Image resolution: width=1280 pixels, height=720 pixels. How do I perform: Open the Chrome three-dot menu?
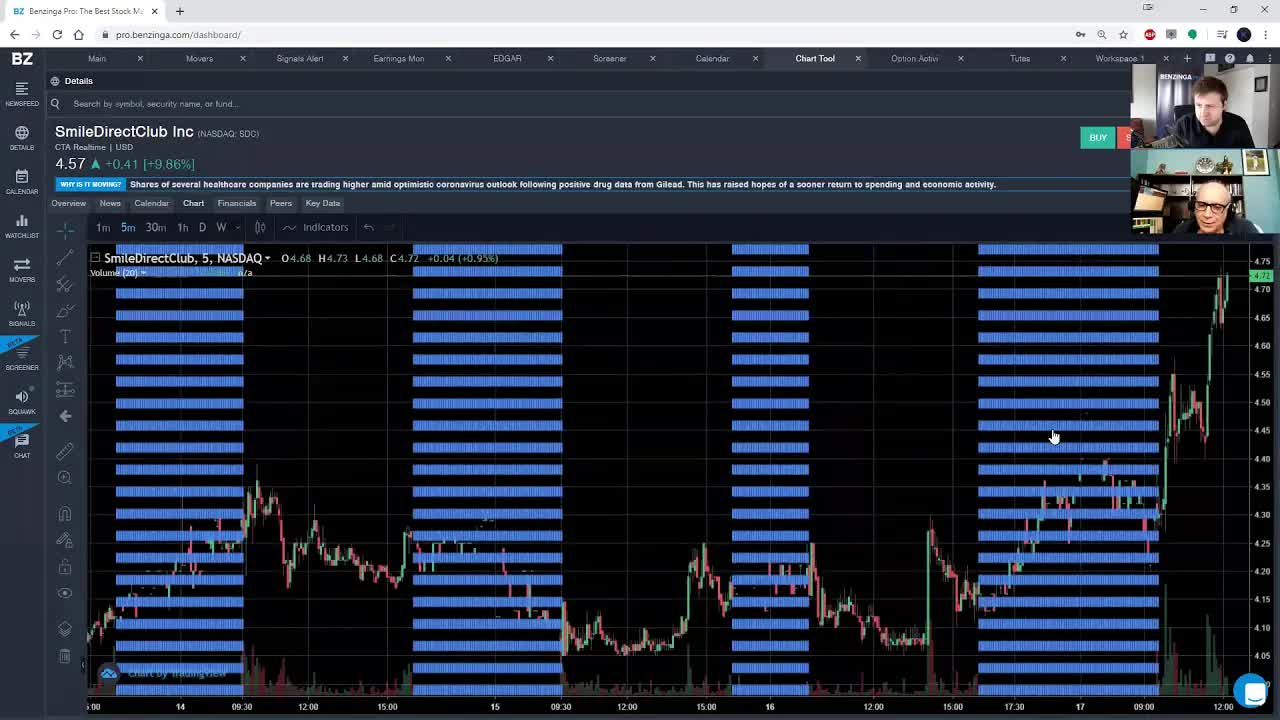[1265, 34]
